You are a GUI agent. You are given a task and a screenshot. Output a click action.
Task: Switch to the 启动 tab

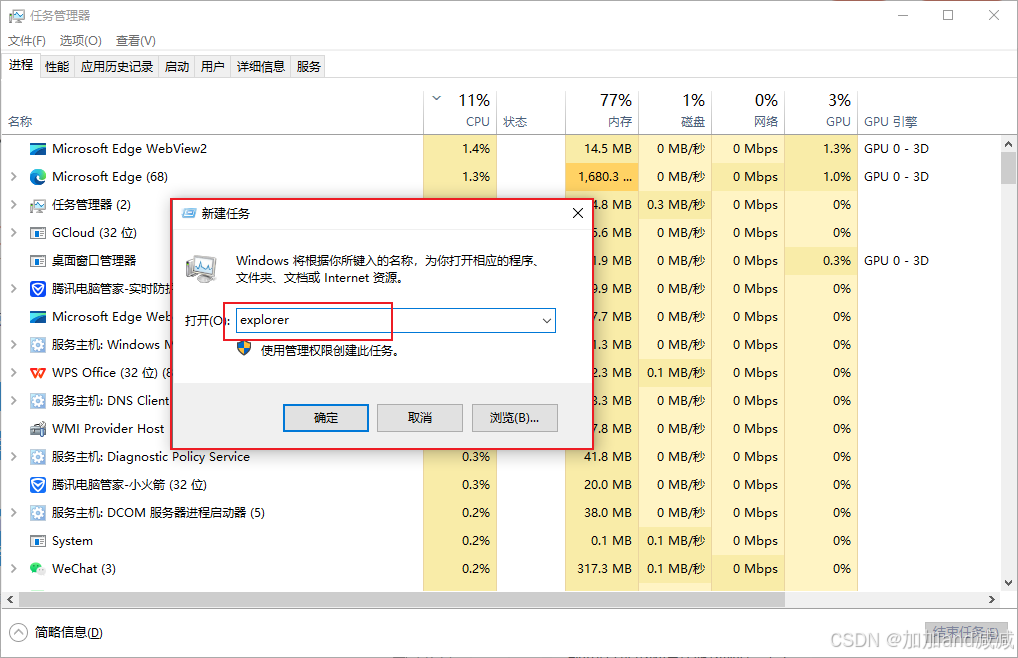pyautogui.click(x=177, y=66)
